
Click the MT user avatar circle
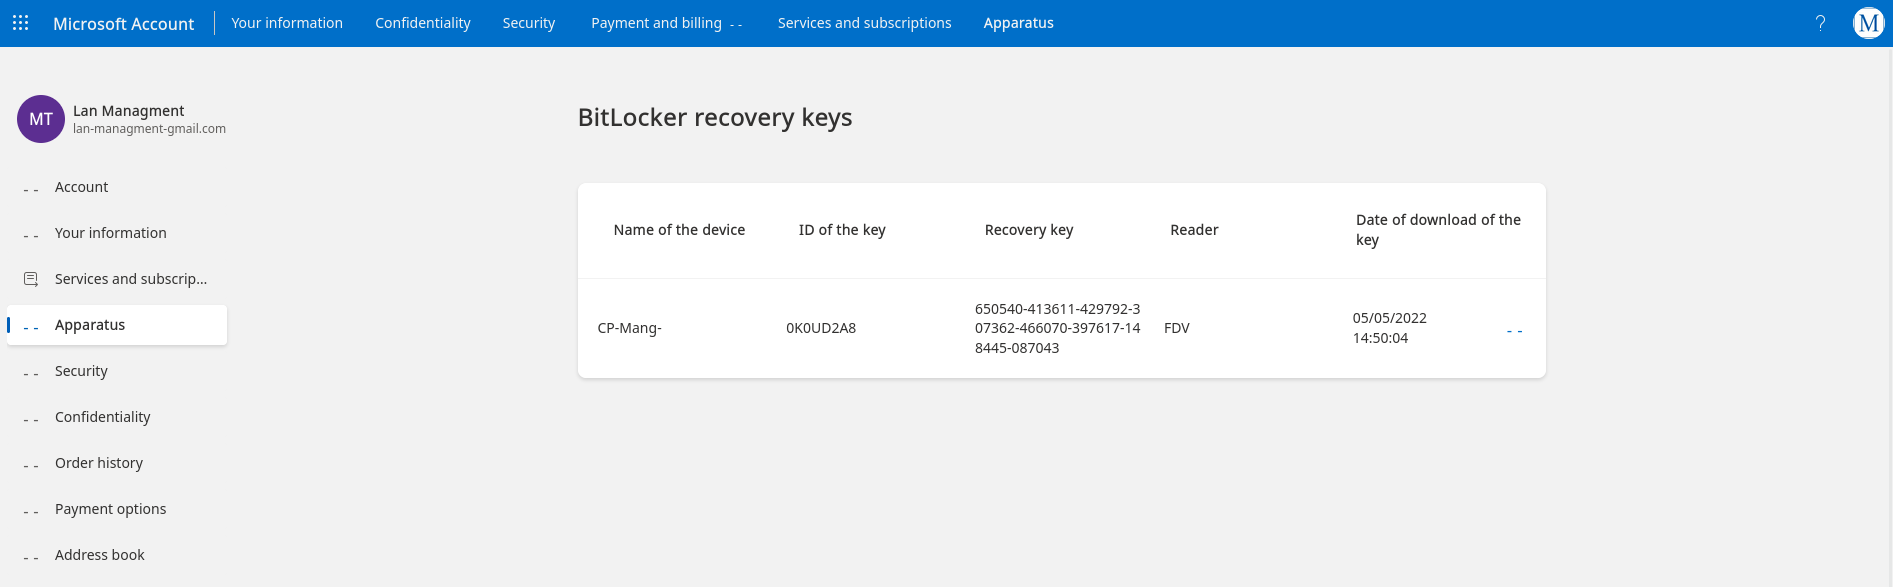click(41, 119)
